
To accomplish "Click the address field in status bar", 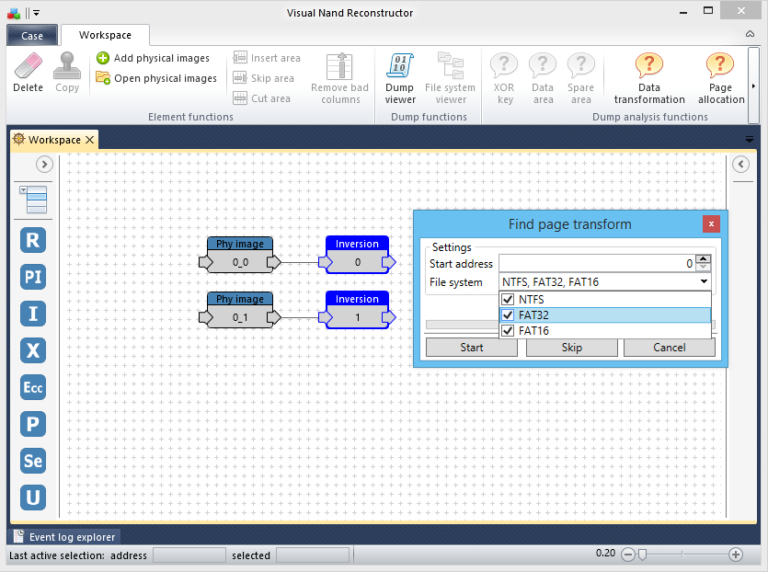I will (189, 555).
